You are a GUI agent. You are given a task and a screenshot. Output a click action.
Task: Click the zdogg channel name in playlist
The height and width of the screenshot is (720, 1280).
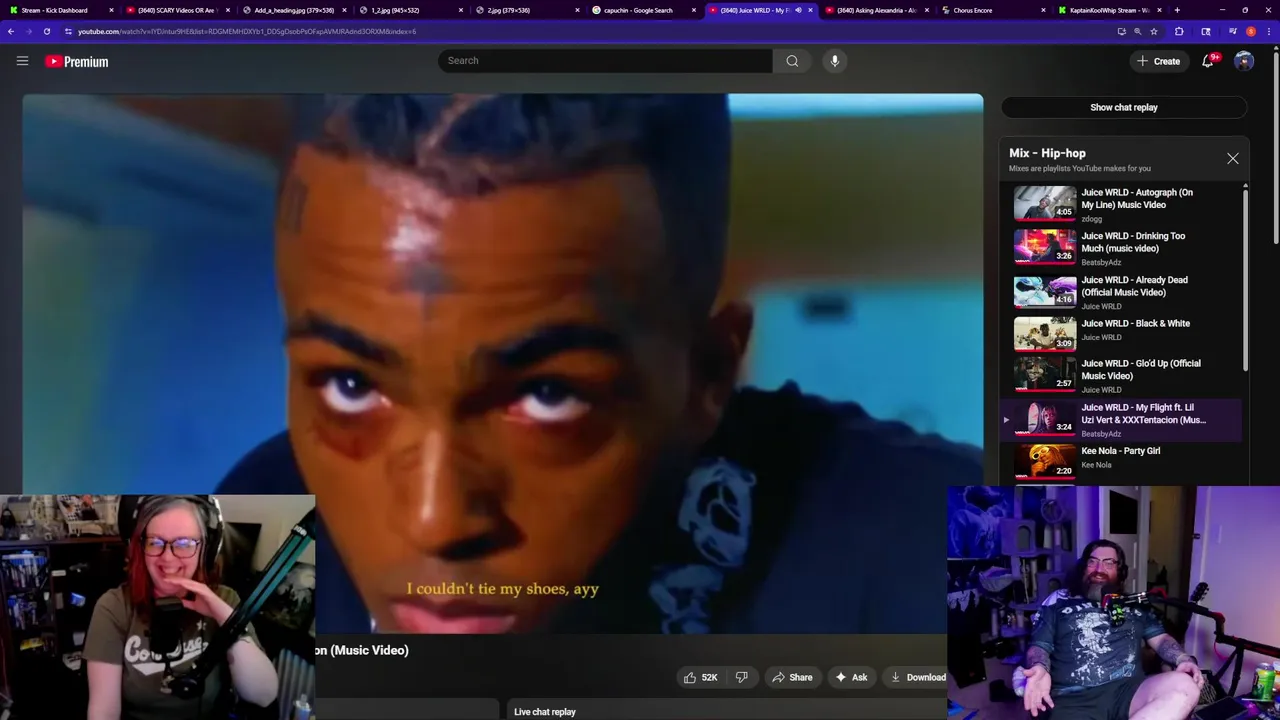[1091, 219]
